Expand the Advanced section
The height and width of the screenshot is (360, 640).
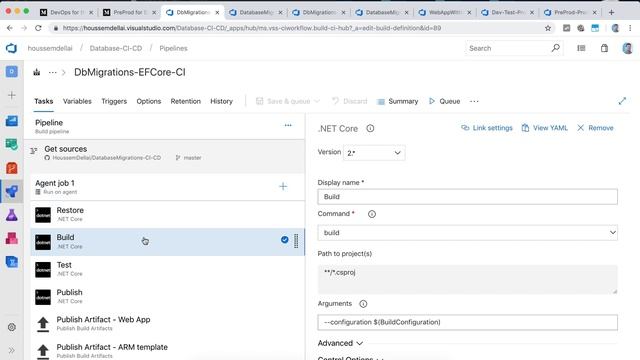(340, 343)
